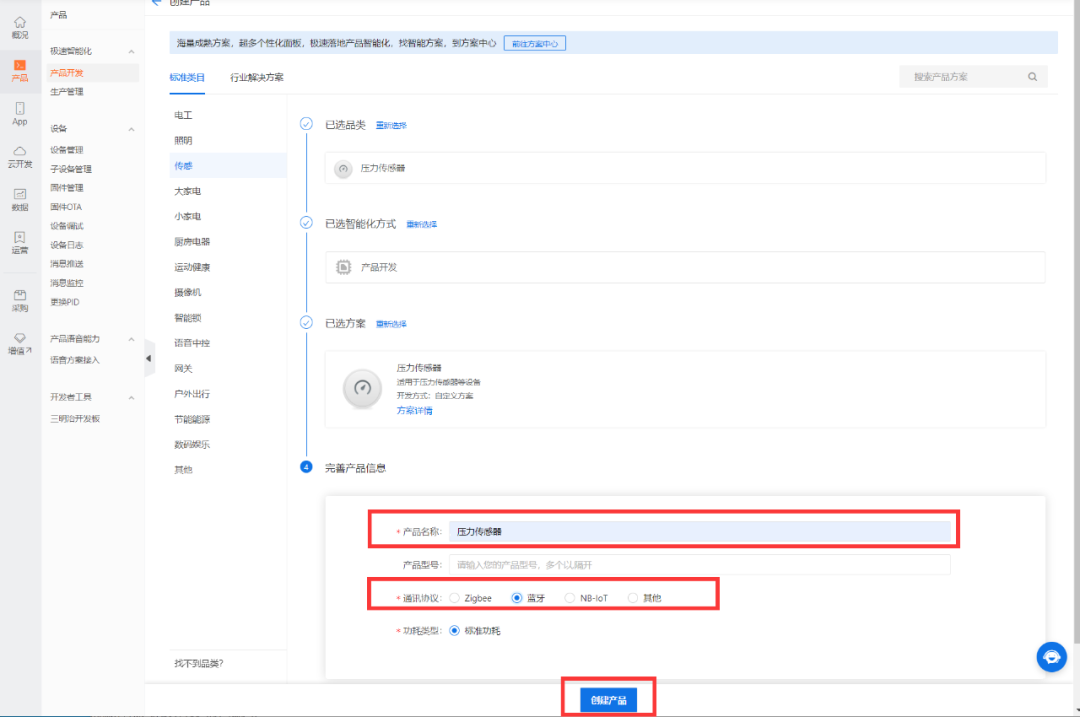
Task: Select the 户外出行 category
Action: (x=192, y=394)
